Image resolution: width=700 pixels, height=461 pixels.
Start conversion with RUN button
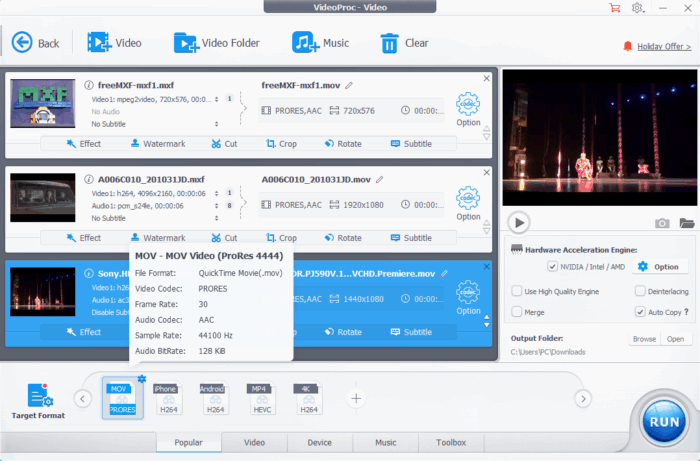point(664,422)
